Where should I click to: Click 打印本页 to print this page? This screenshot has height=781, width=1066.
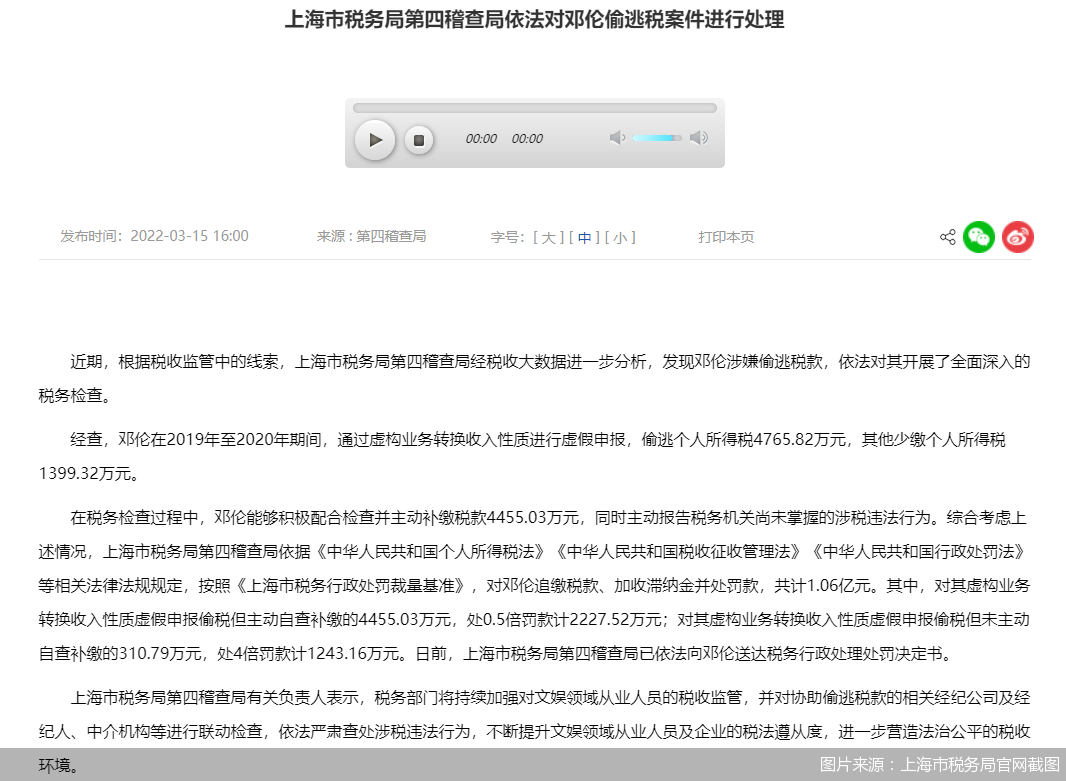tap(726, 237)
